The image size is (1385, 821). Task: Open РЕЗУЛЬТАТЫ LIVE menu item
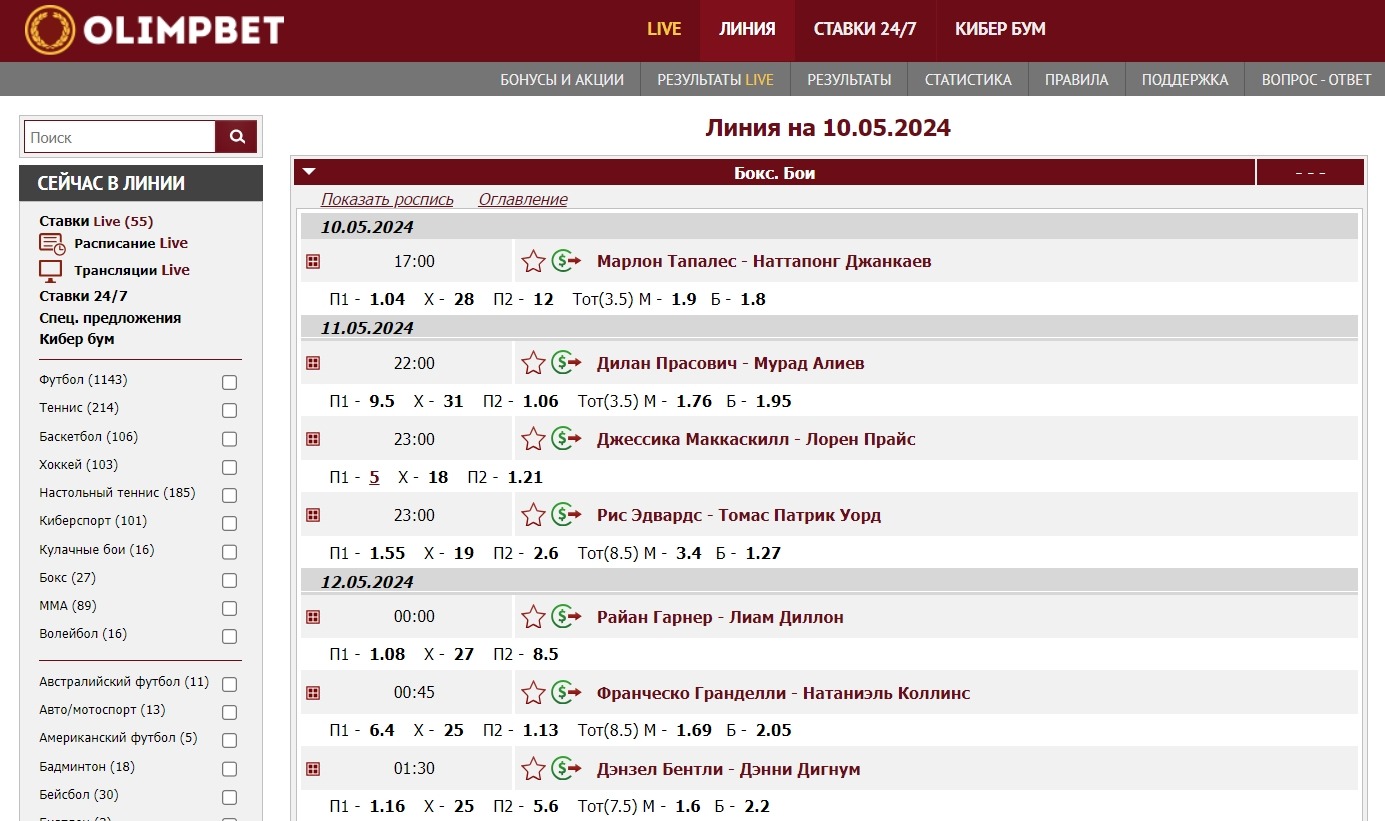click(715, 80)
